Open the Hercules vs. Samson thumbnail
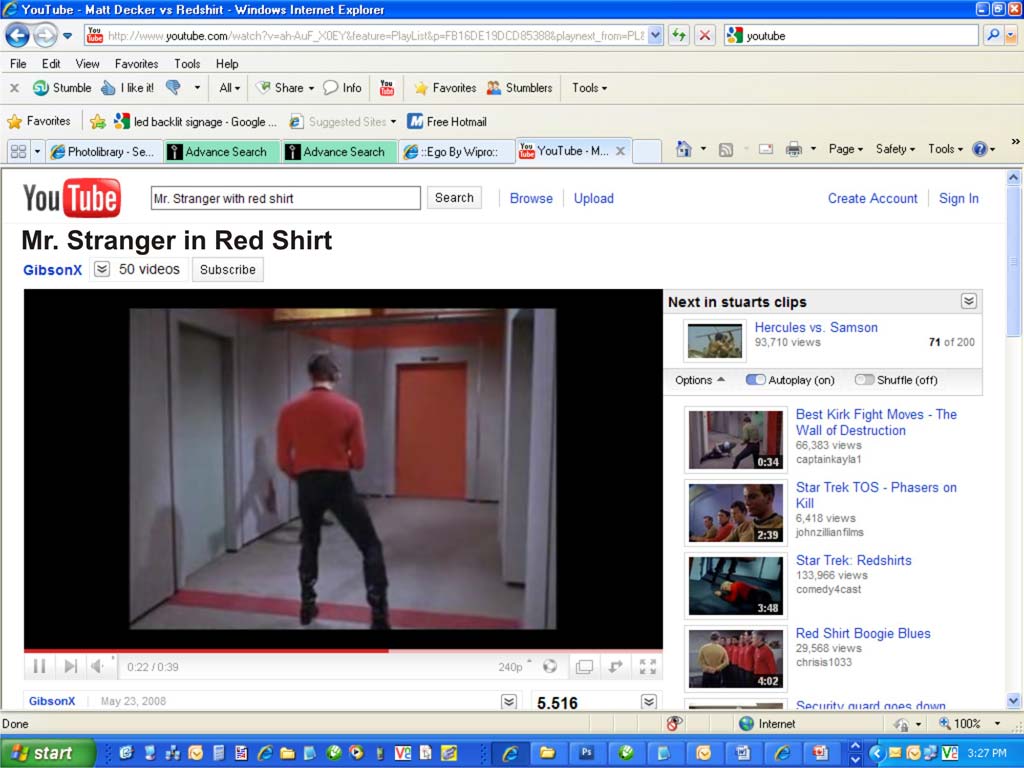The width and height of the screenshot is (1024, 768). coord(714,340)
